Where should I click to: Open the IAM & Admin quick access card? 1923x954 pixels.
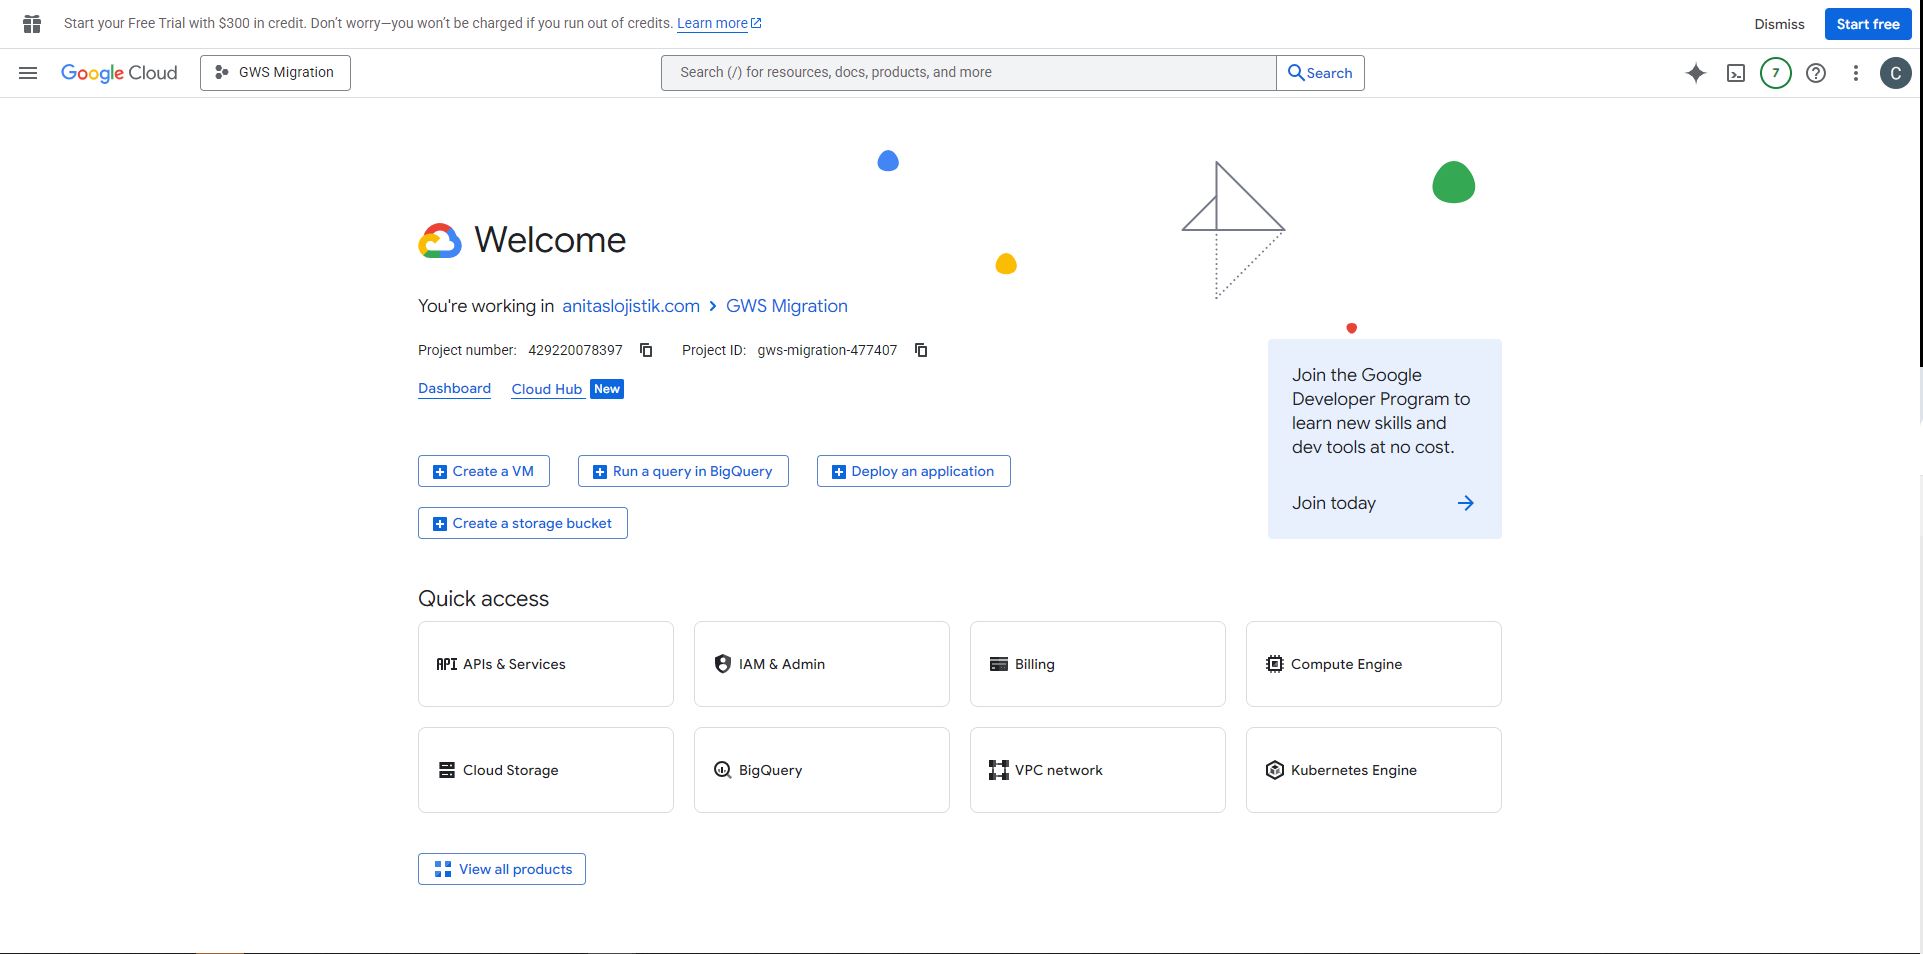pyautogui.click(x=821, y=664)
